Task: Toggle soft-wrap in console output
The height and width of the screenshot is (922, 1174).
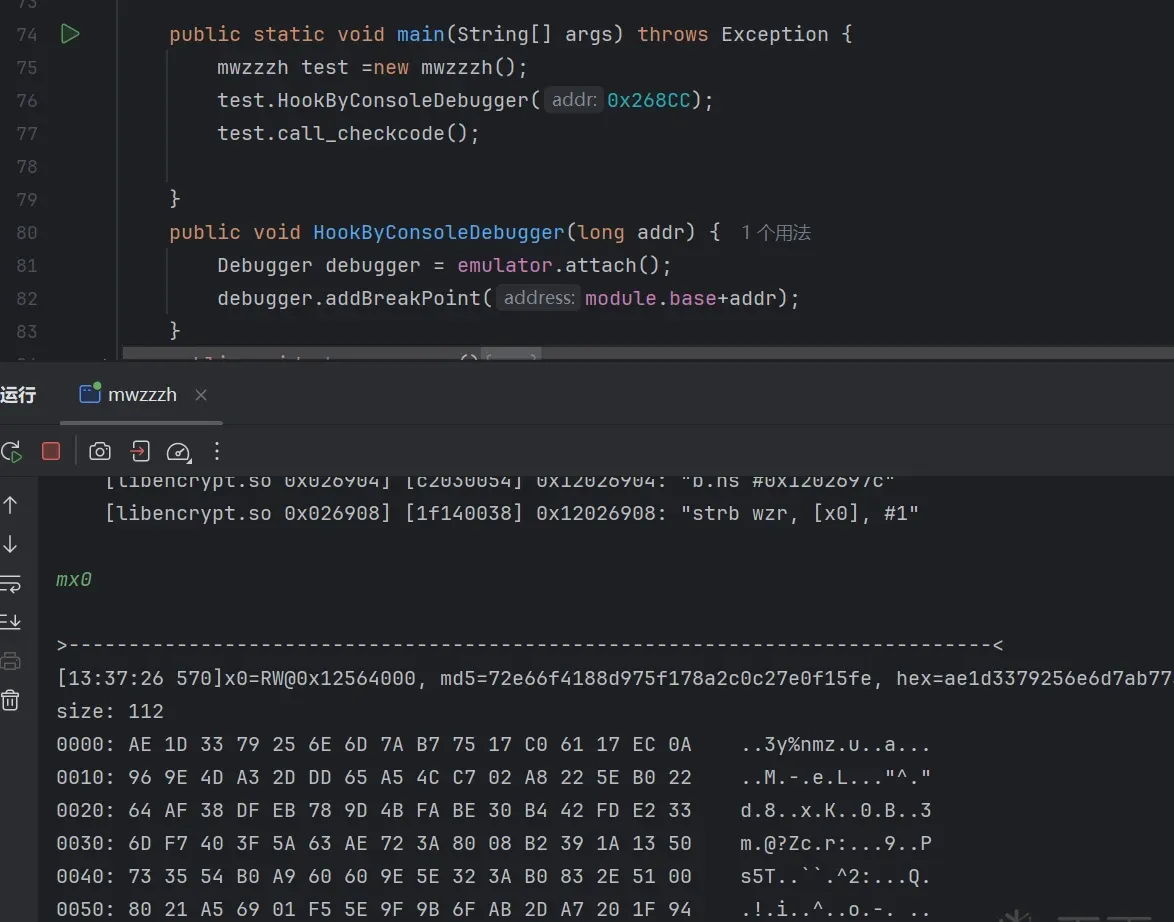Action: [10, 583]
